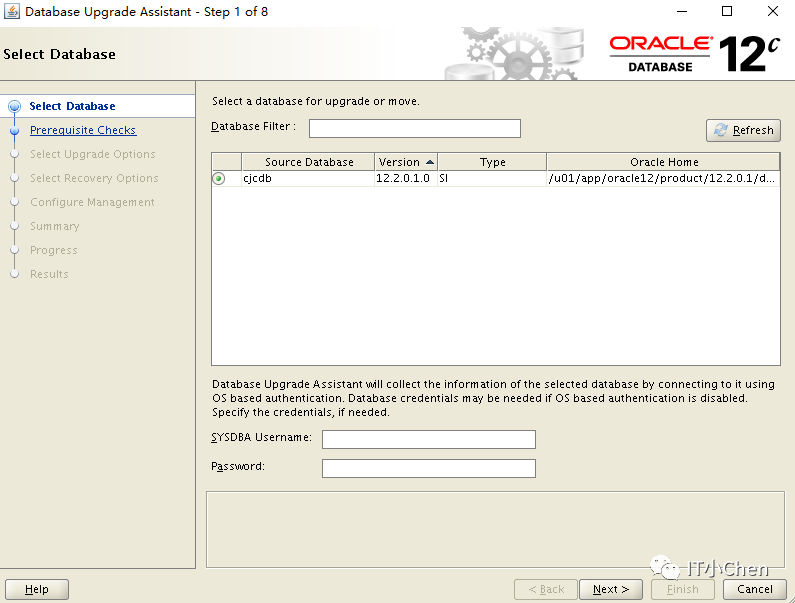Maximize the Database Upgrade Assistant window

click(x=727, y=11)
